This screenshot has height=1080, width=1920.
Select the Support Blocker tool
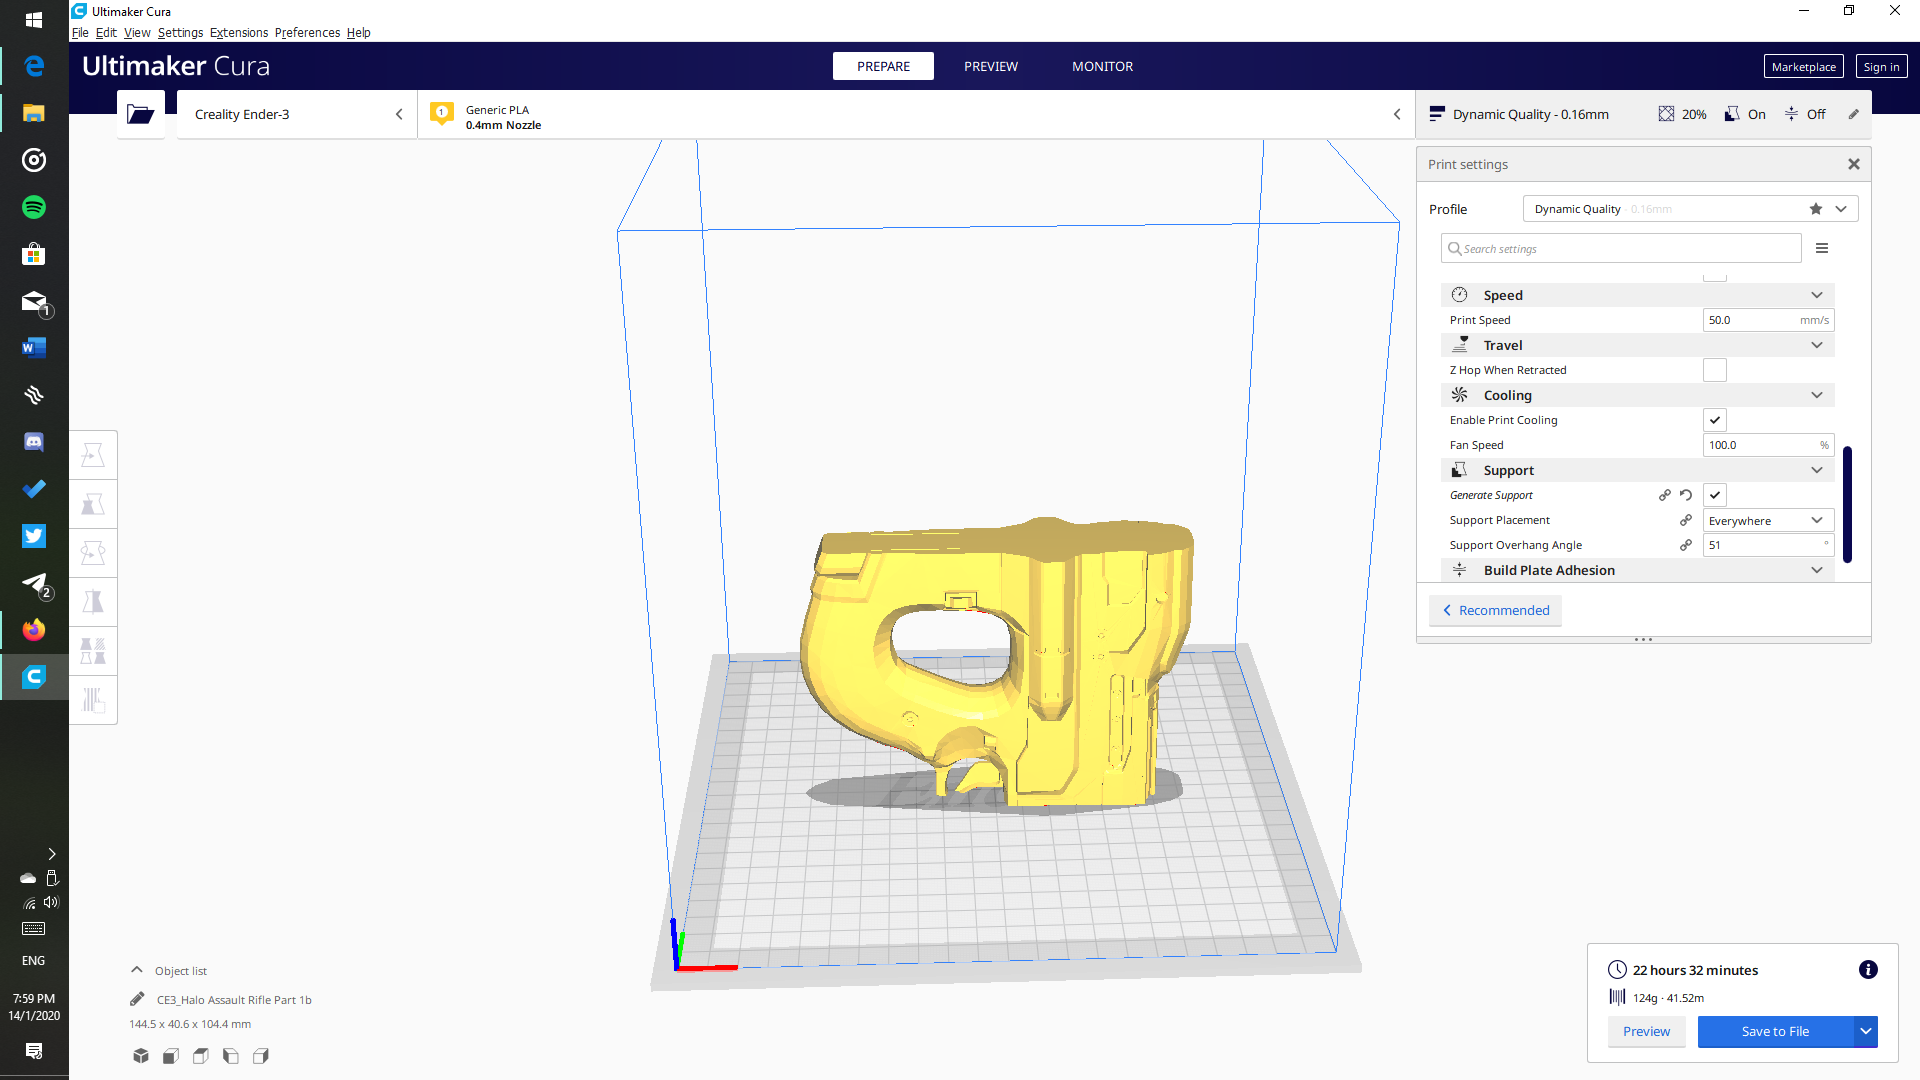pyautogui.click(x=93, y=700)
